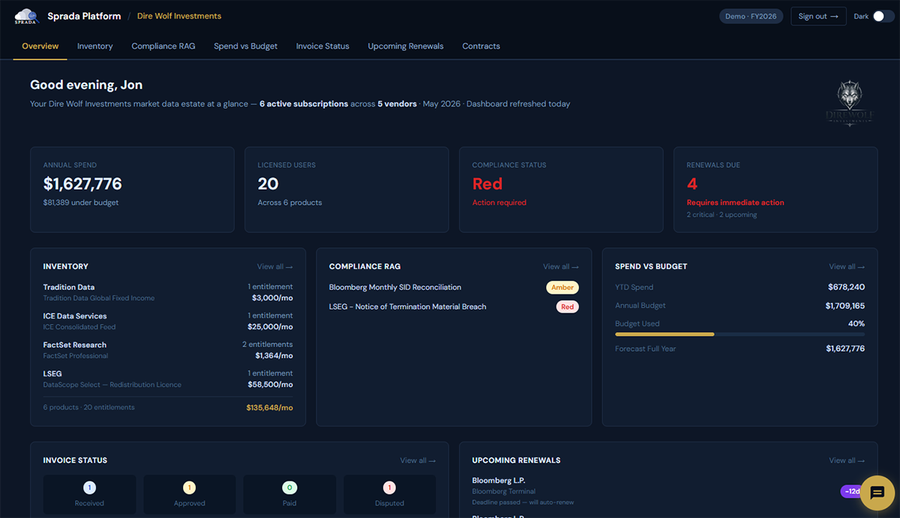The width and height of the screenshot is (900, 518).
Task: Click the Sign out button
Action: (x=818, y=16)
